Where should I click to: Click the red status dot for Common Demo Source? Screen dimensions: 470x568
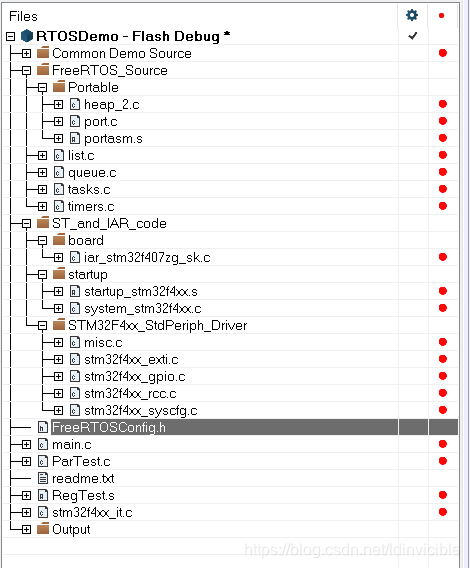tap(442, 53)
